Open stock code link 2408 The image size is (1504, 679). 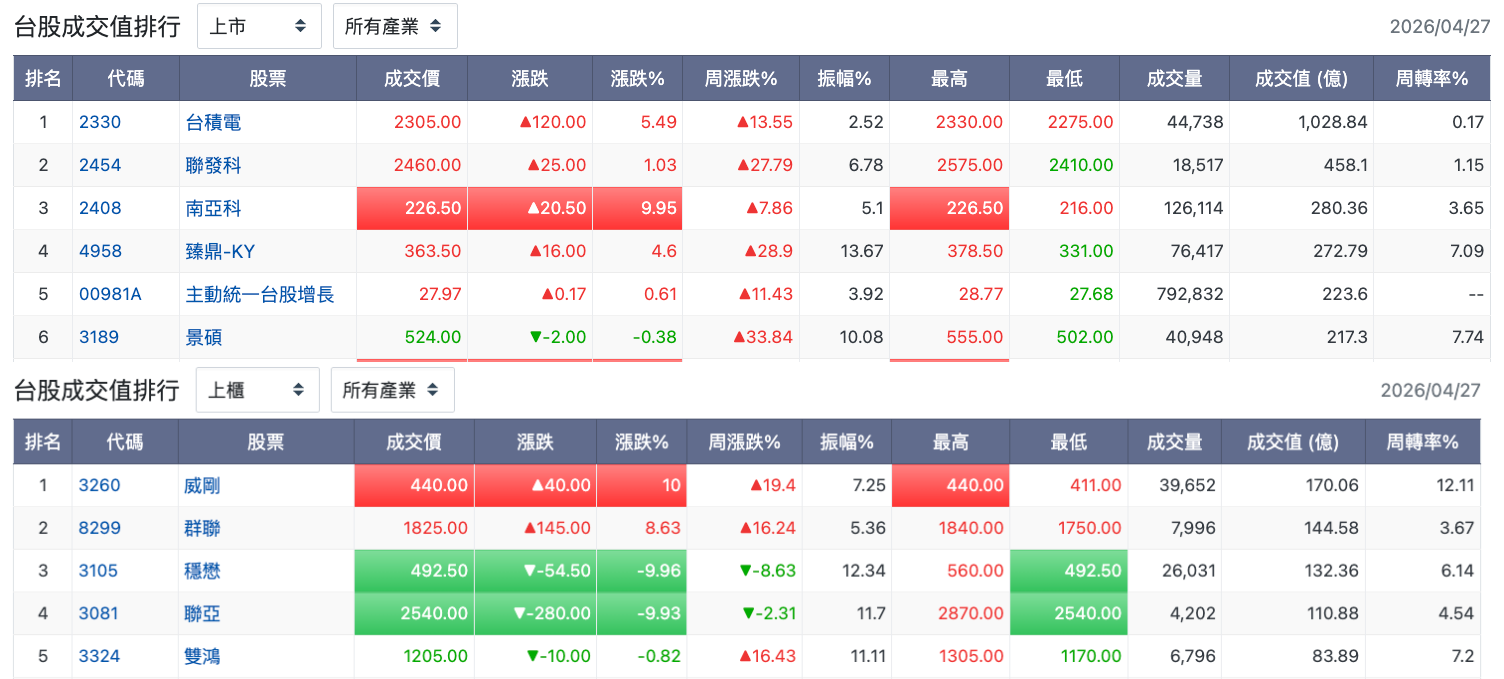click(x=100, y=208)
